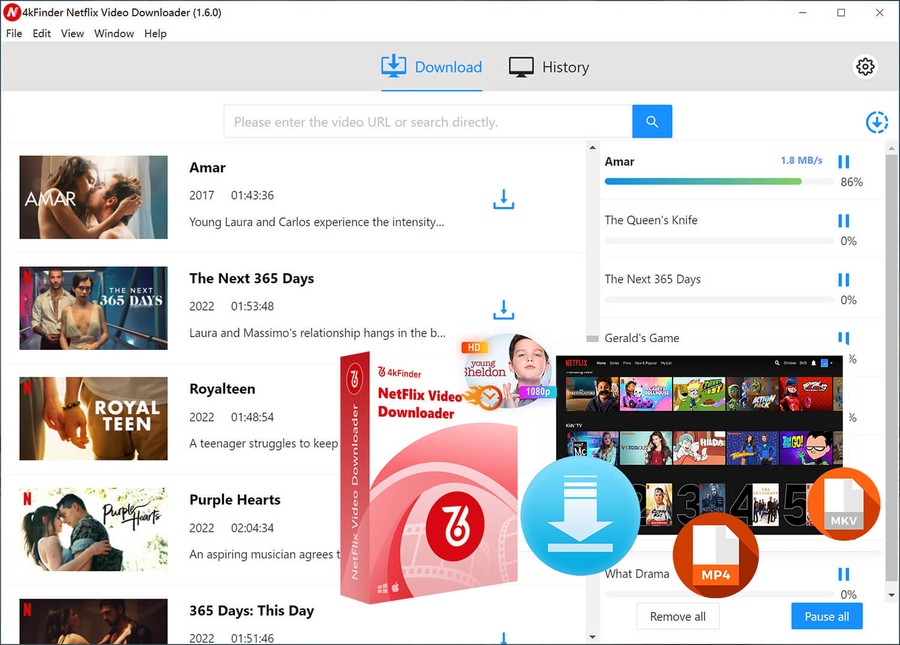This screenshot has height=645, width=900.
Task: Download the Amar movie
Action: [503, 200]
